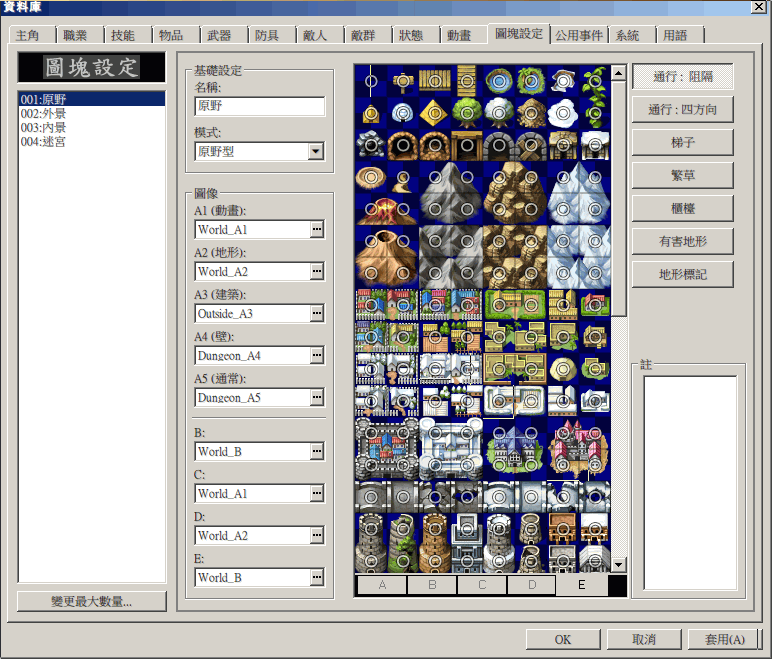Open the A5 (通常) file browse button
Screen dimensions: 772x659
pos(317,397)
